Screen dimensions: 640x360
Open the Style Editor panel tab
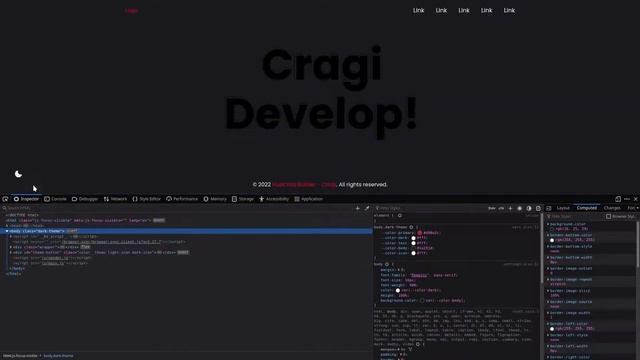[147, 199]
